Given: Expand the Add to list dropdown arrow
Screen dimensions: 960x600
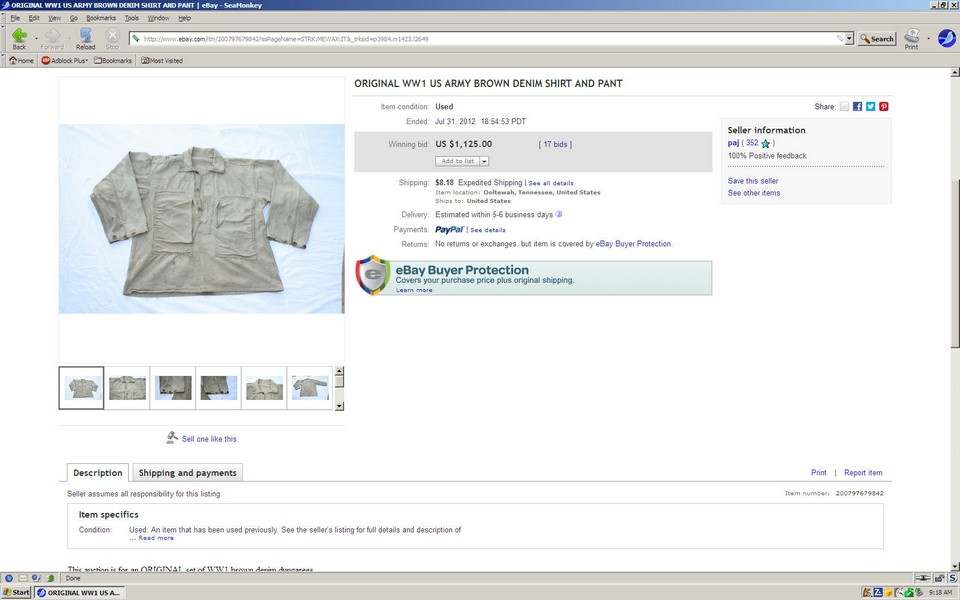Looking at the screenshot, I should tap(484, 161).
